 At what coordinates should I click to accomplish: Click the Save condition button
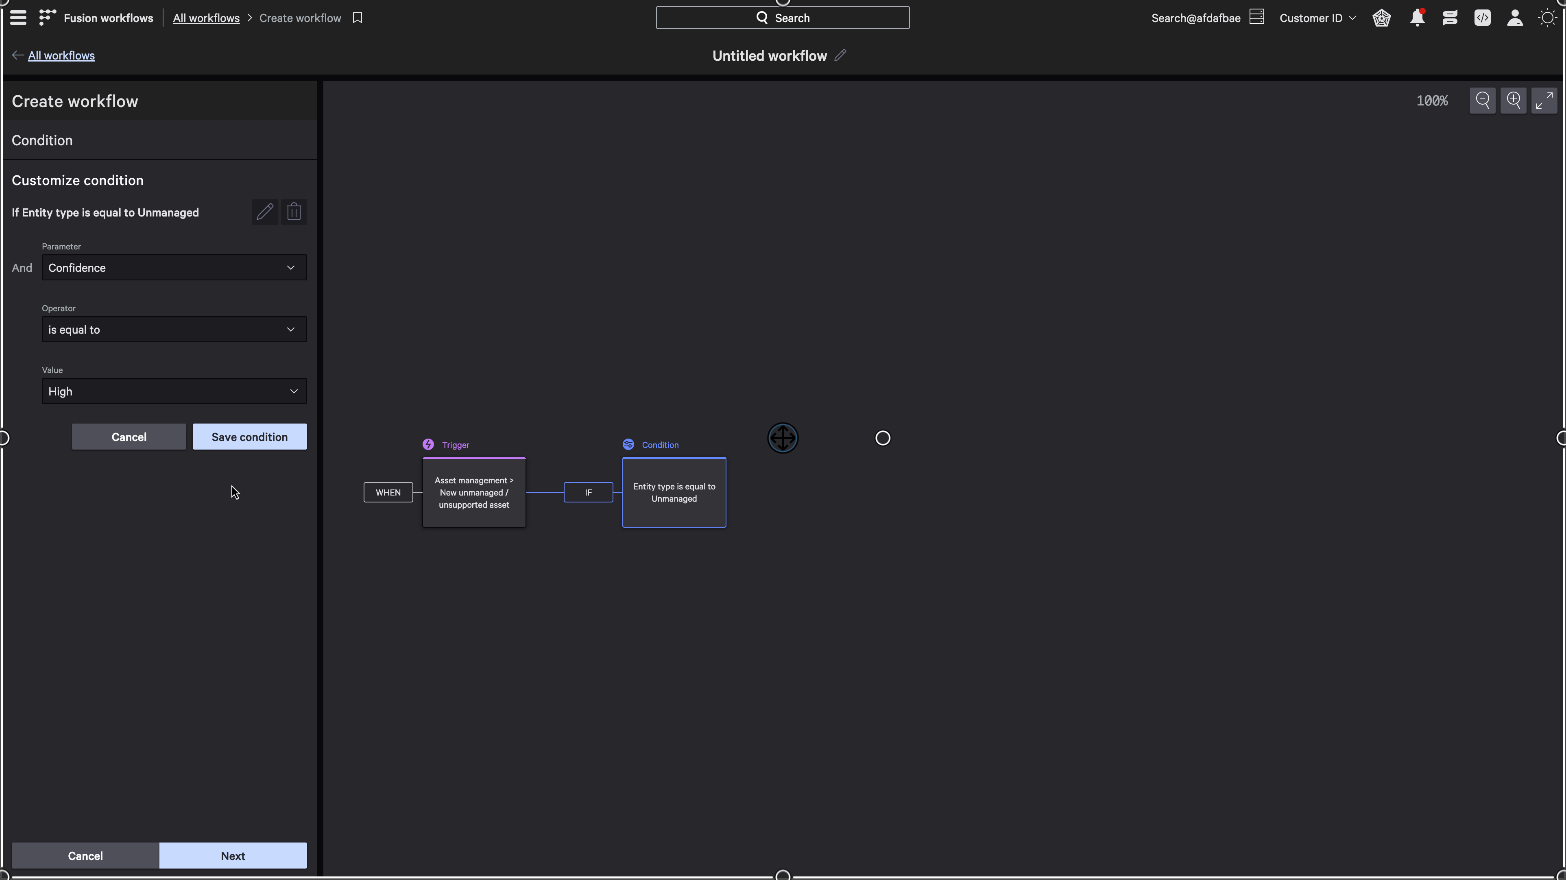[x=250, y=437]
